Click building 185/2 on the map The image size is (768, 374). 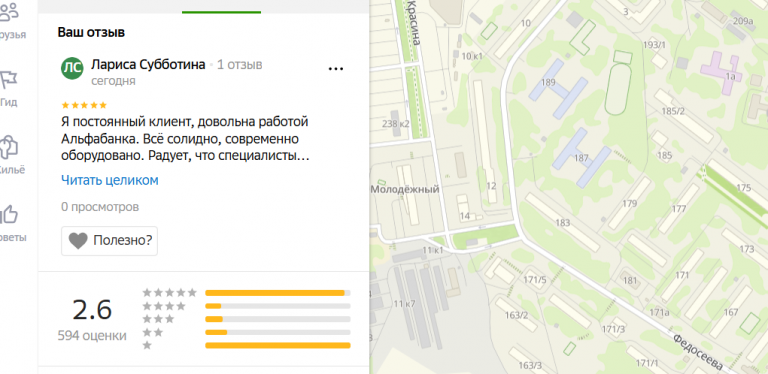(x=673, y=112)
